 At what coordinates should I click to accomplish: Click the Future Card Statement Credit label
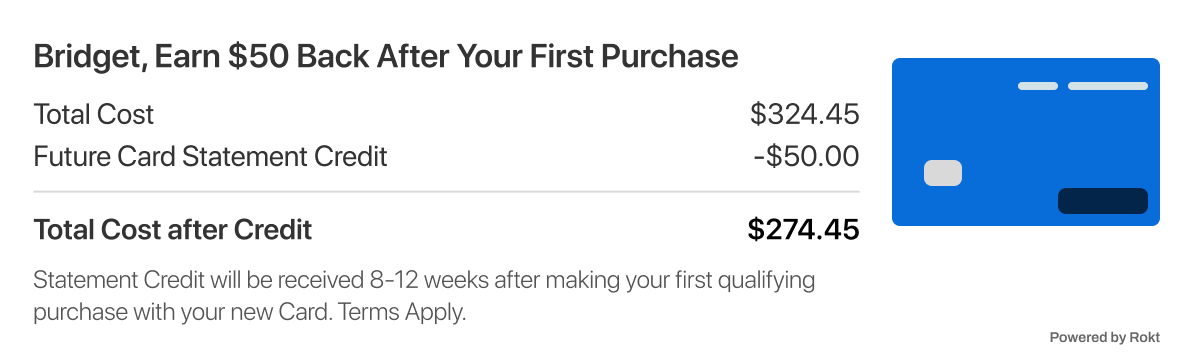[210, 156]
